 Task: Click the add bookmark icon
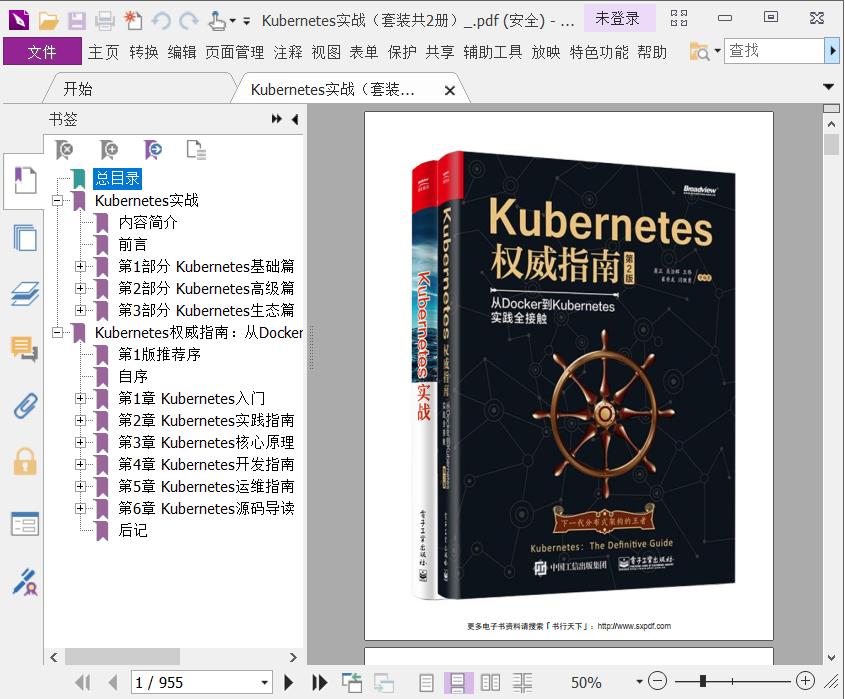tap(109, 150)
